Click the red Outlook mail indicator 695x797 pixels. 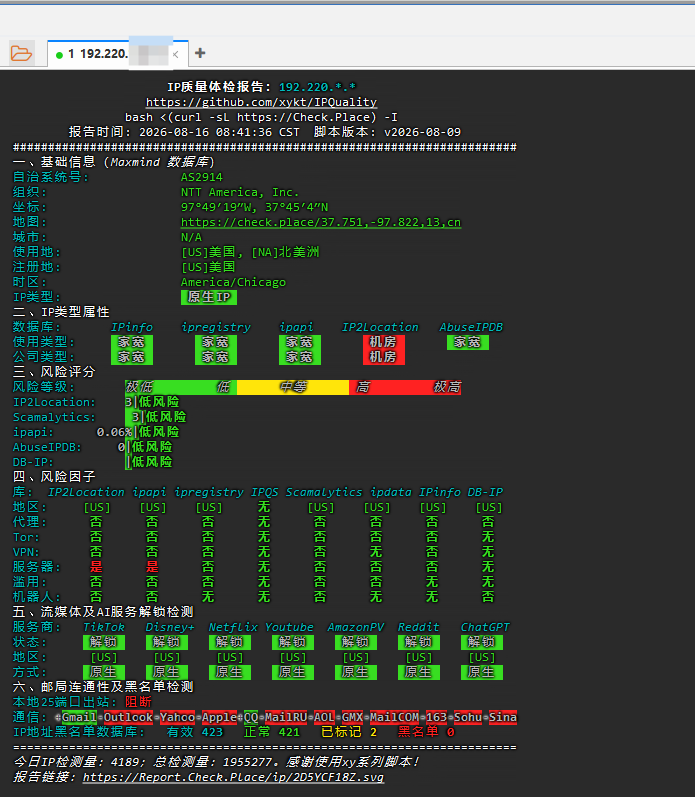pos(128,718)
